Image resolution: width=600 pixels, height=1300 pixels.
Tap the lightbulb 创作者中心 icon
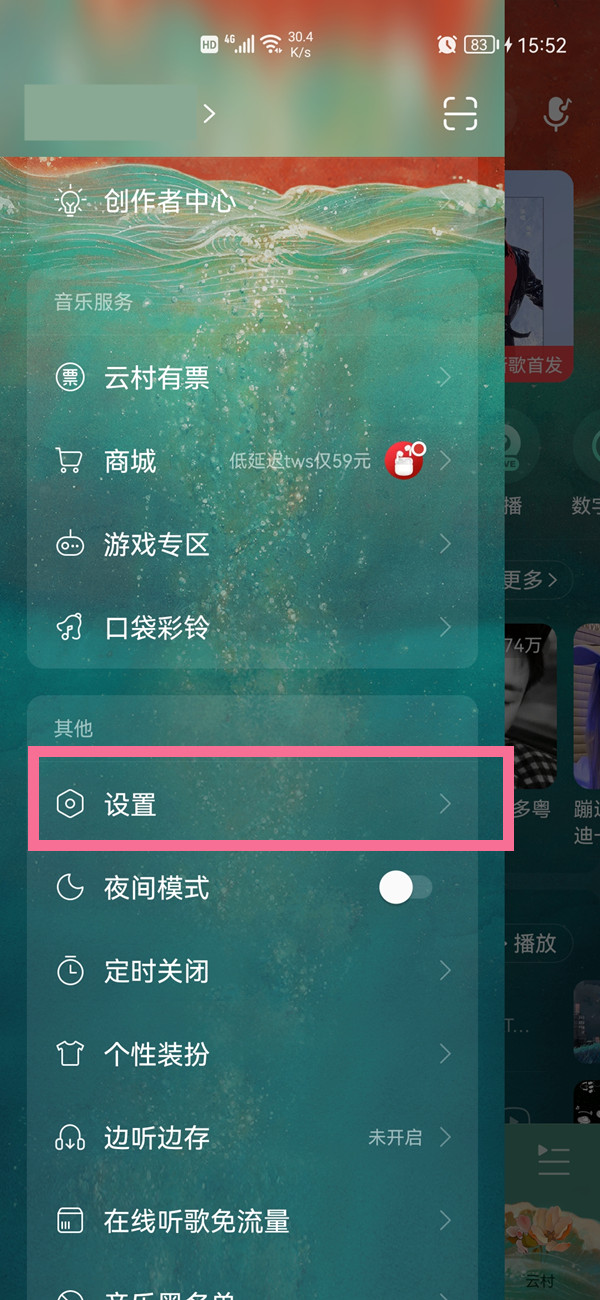69,201
